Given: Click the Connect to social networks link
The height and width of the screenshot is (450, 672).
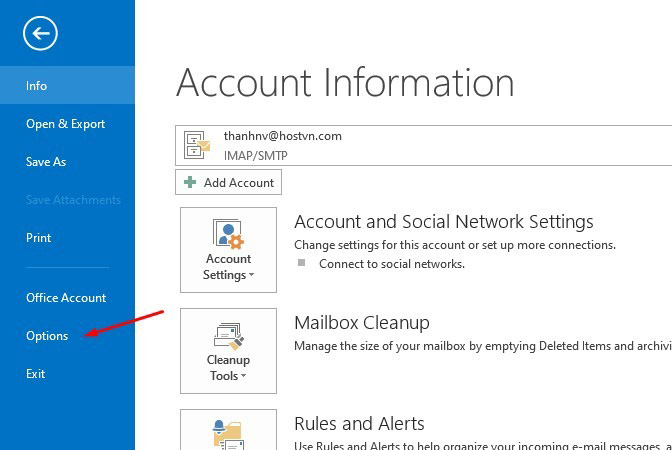Looking at the screenshot, I should click(392, 264).
